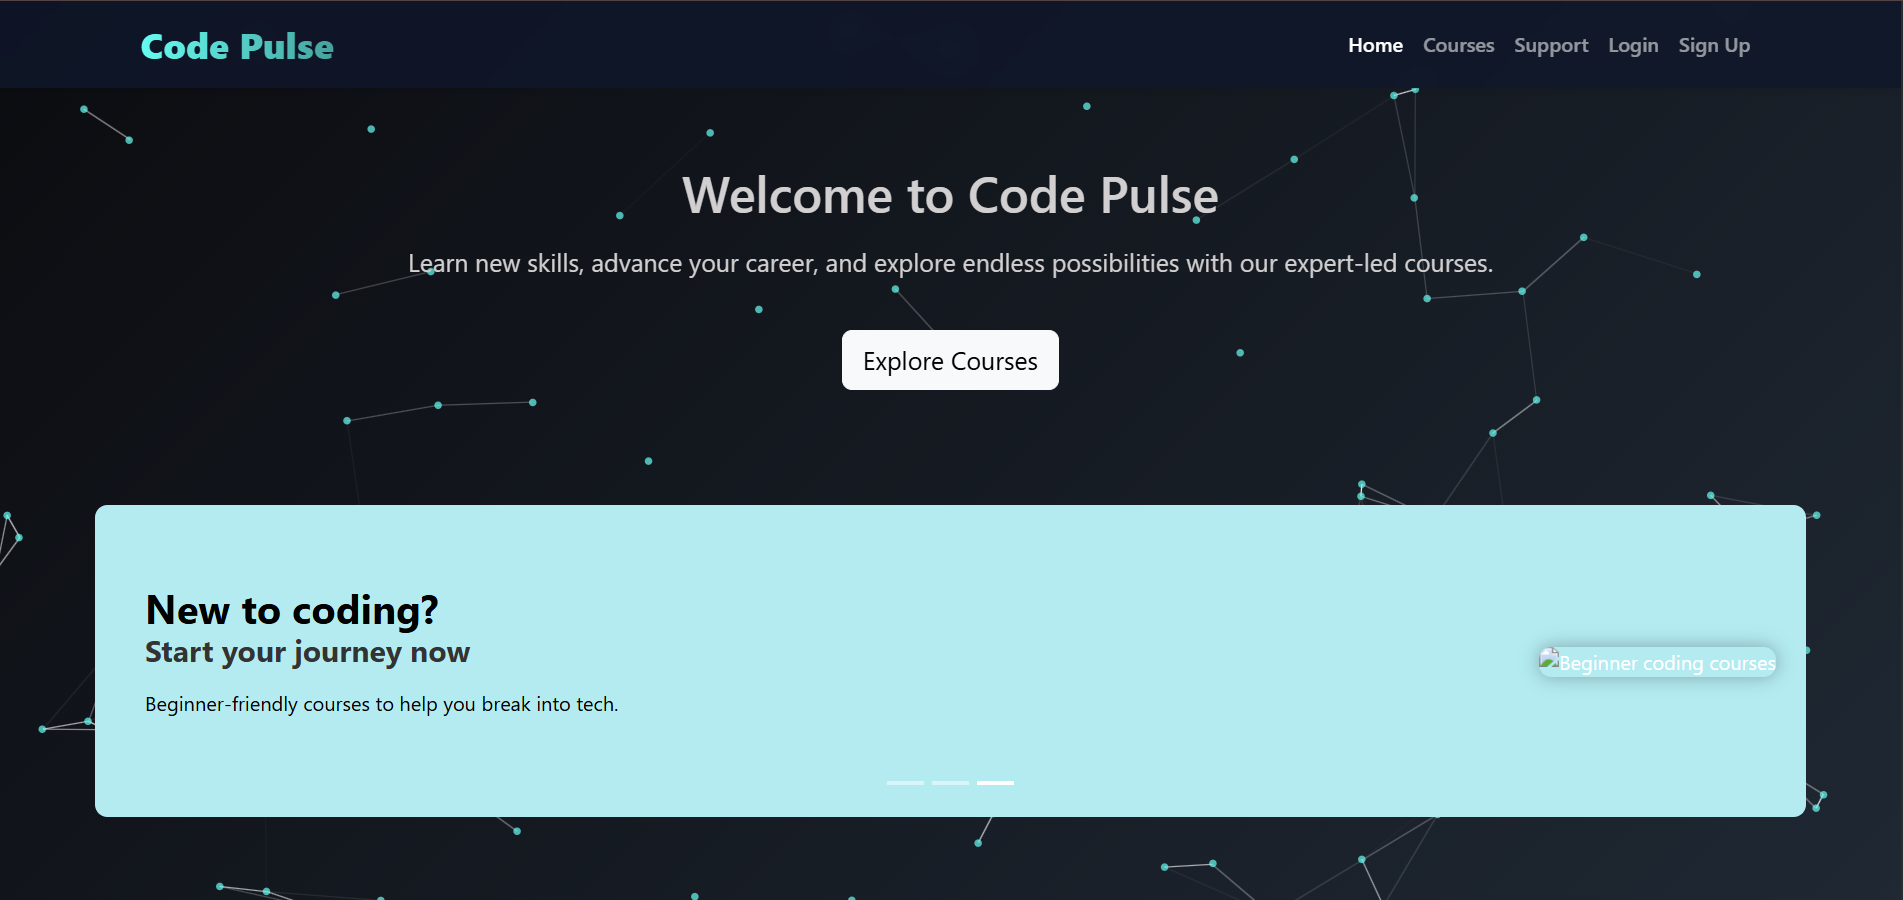The height and width of the screenshot is (900, 1903).
Task: Navigate to the Support section
Action: click(x=1551, y=45)
